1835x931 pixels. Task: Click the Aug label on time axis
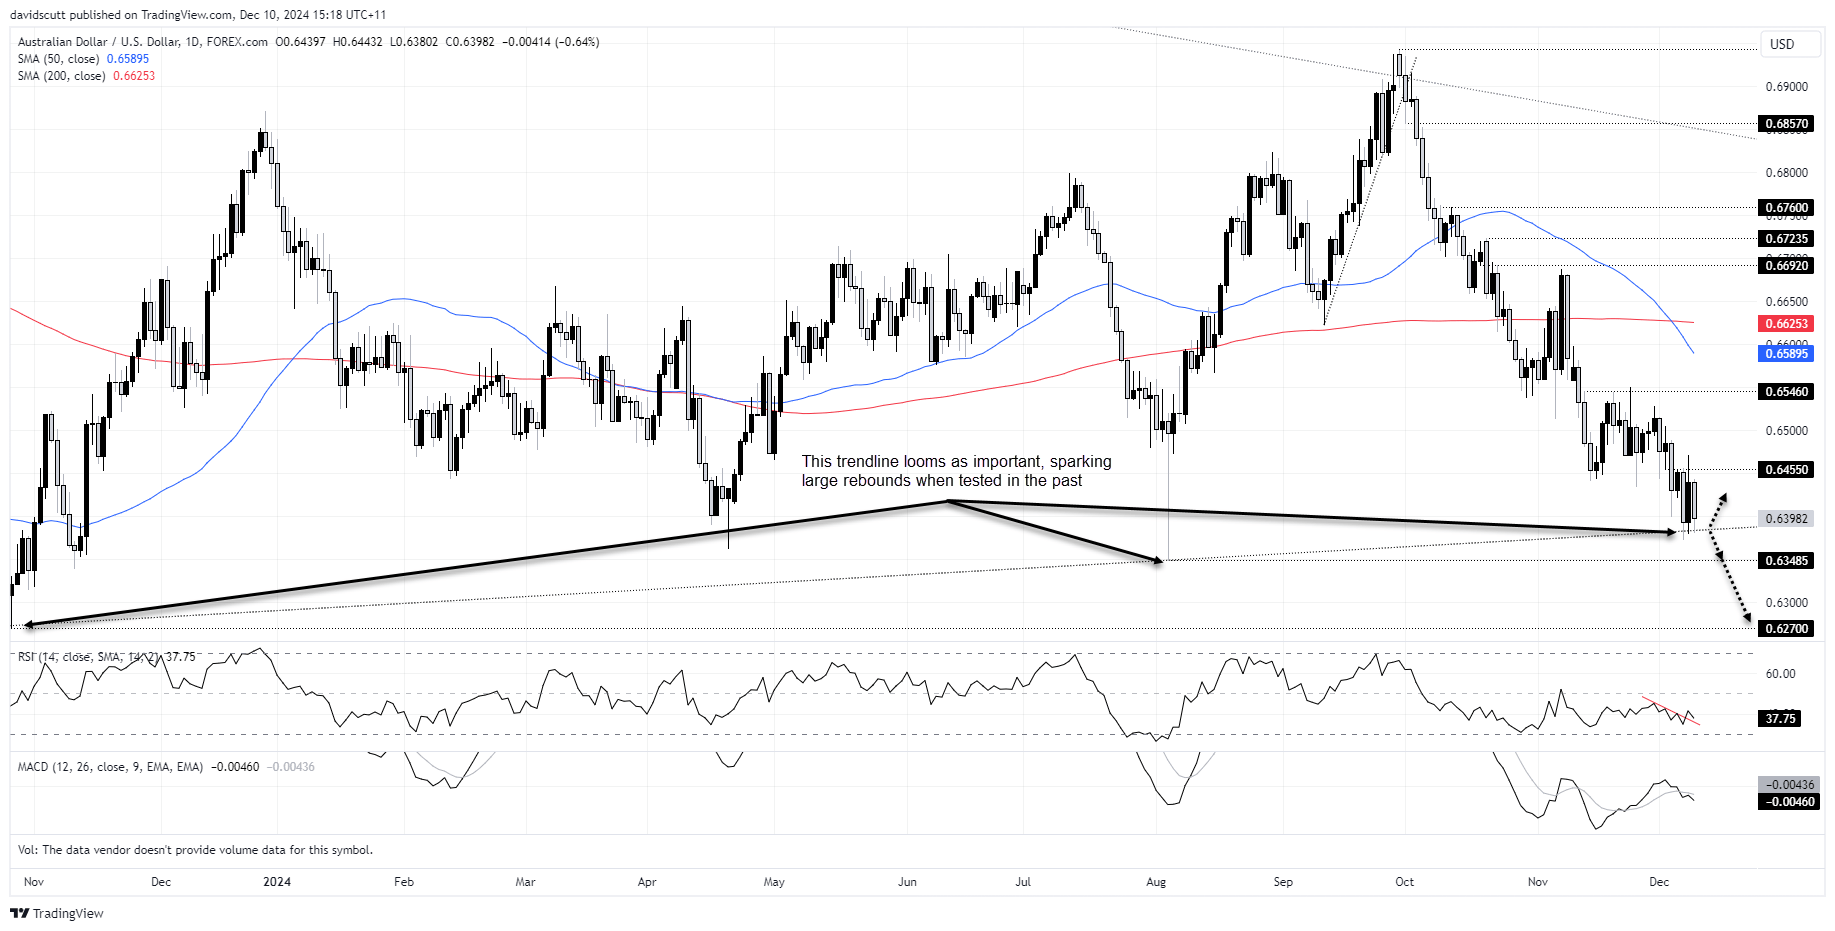(x=1156, y=882)
